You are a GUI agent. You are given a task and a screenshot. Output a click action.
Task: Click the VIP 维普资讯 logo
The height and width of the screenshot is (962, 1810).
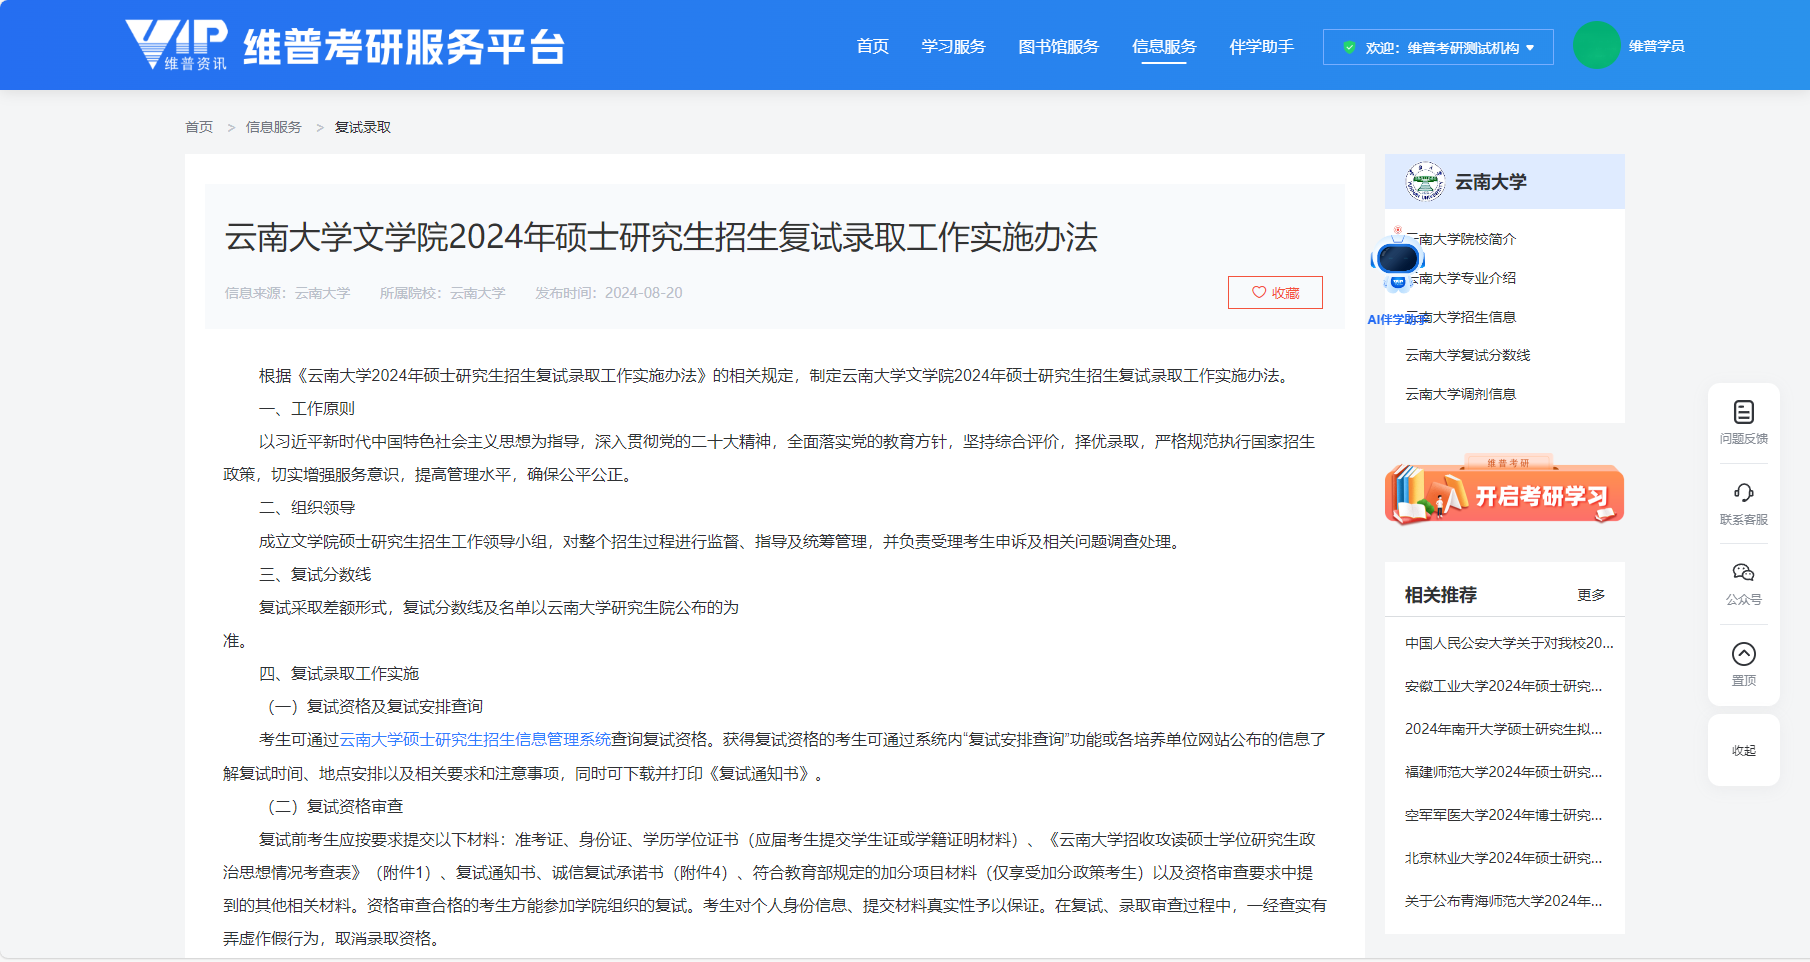pyautogui.click(x=177, y=45)
